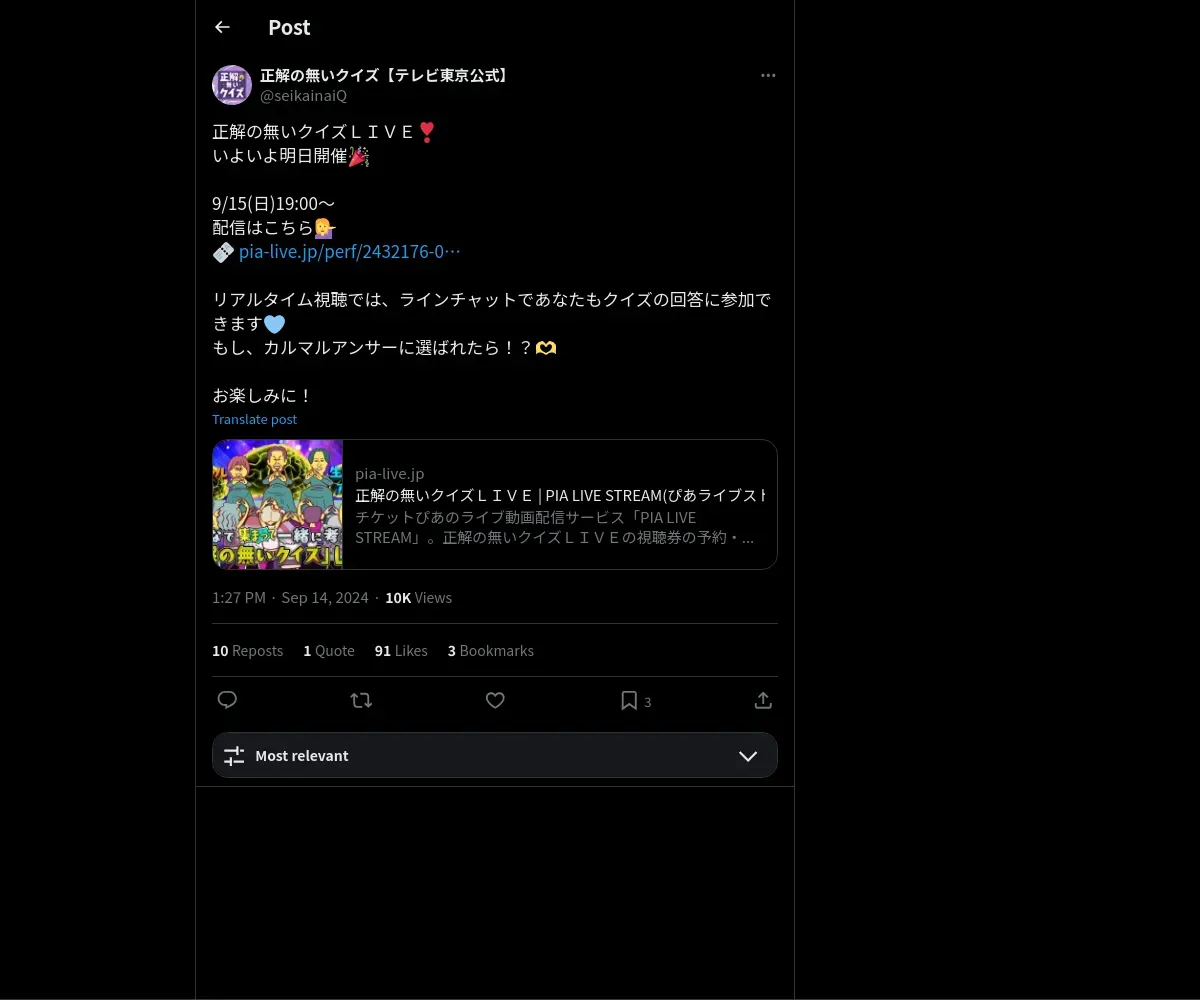This screenshot has width=1200, height=1000.
Task: Click the link preview card thumbnail image
Action: pyautogui.click(x=278, y=505)
